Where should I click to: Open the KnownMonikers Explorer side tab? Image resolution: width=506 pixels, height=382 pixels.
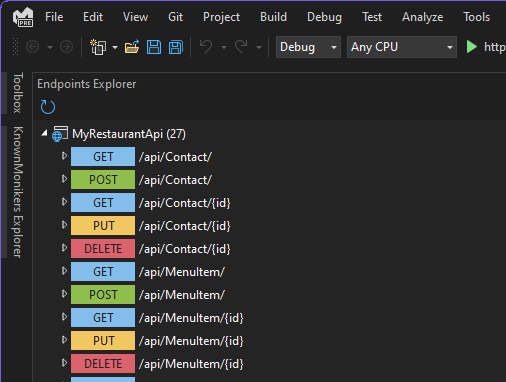pyautogui.click(x=17, y=192)
